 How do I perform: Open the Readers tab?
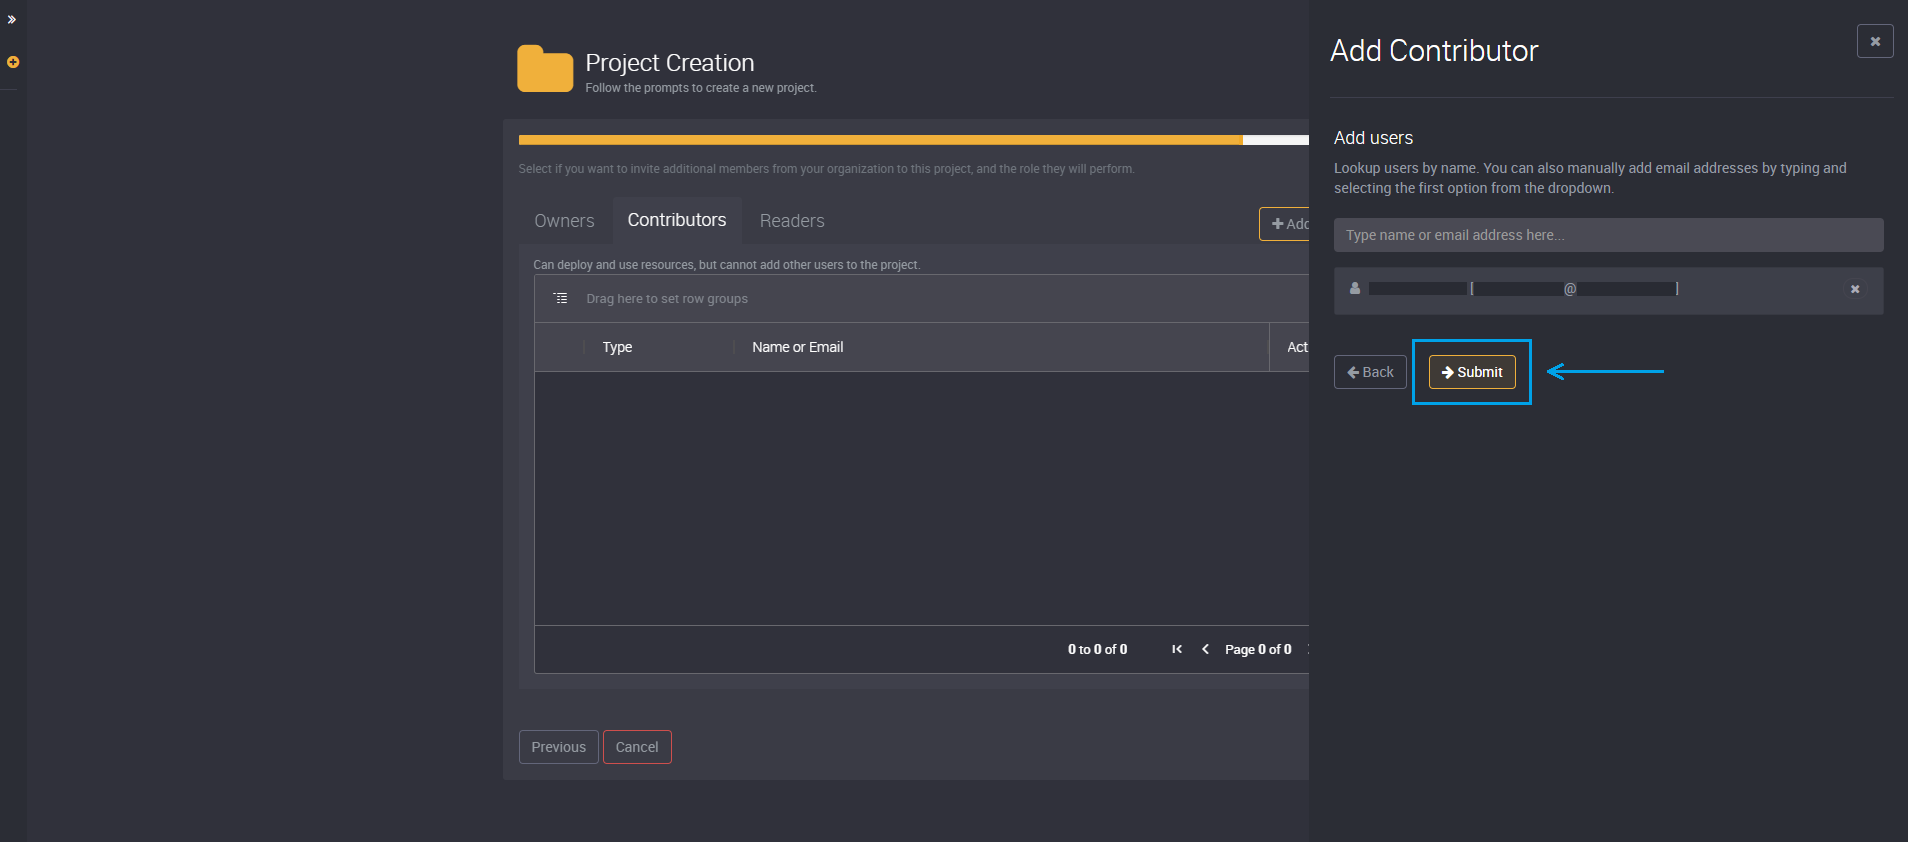tap(792, 221)
